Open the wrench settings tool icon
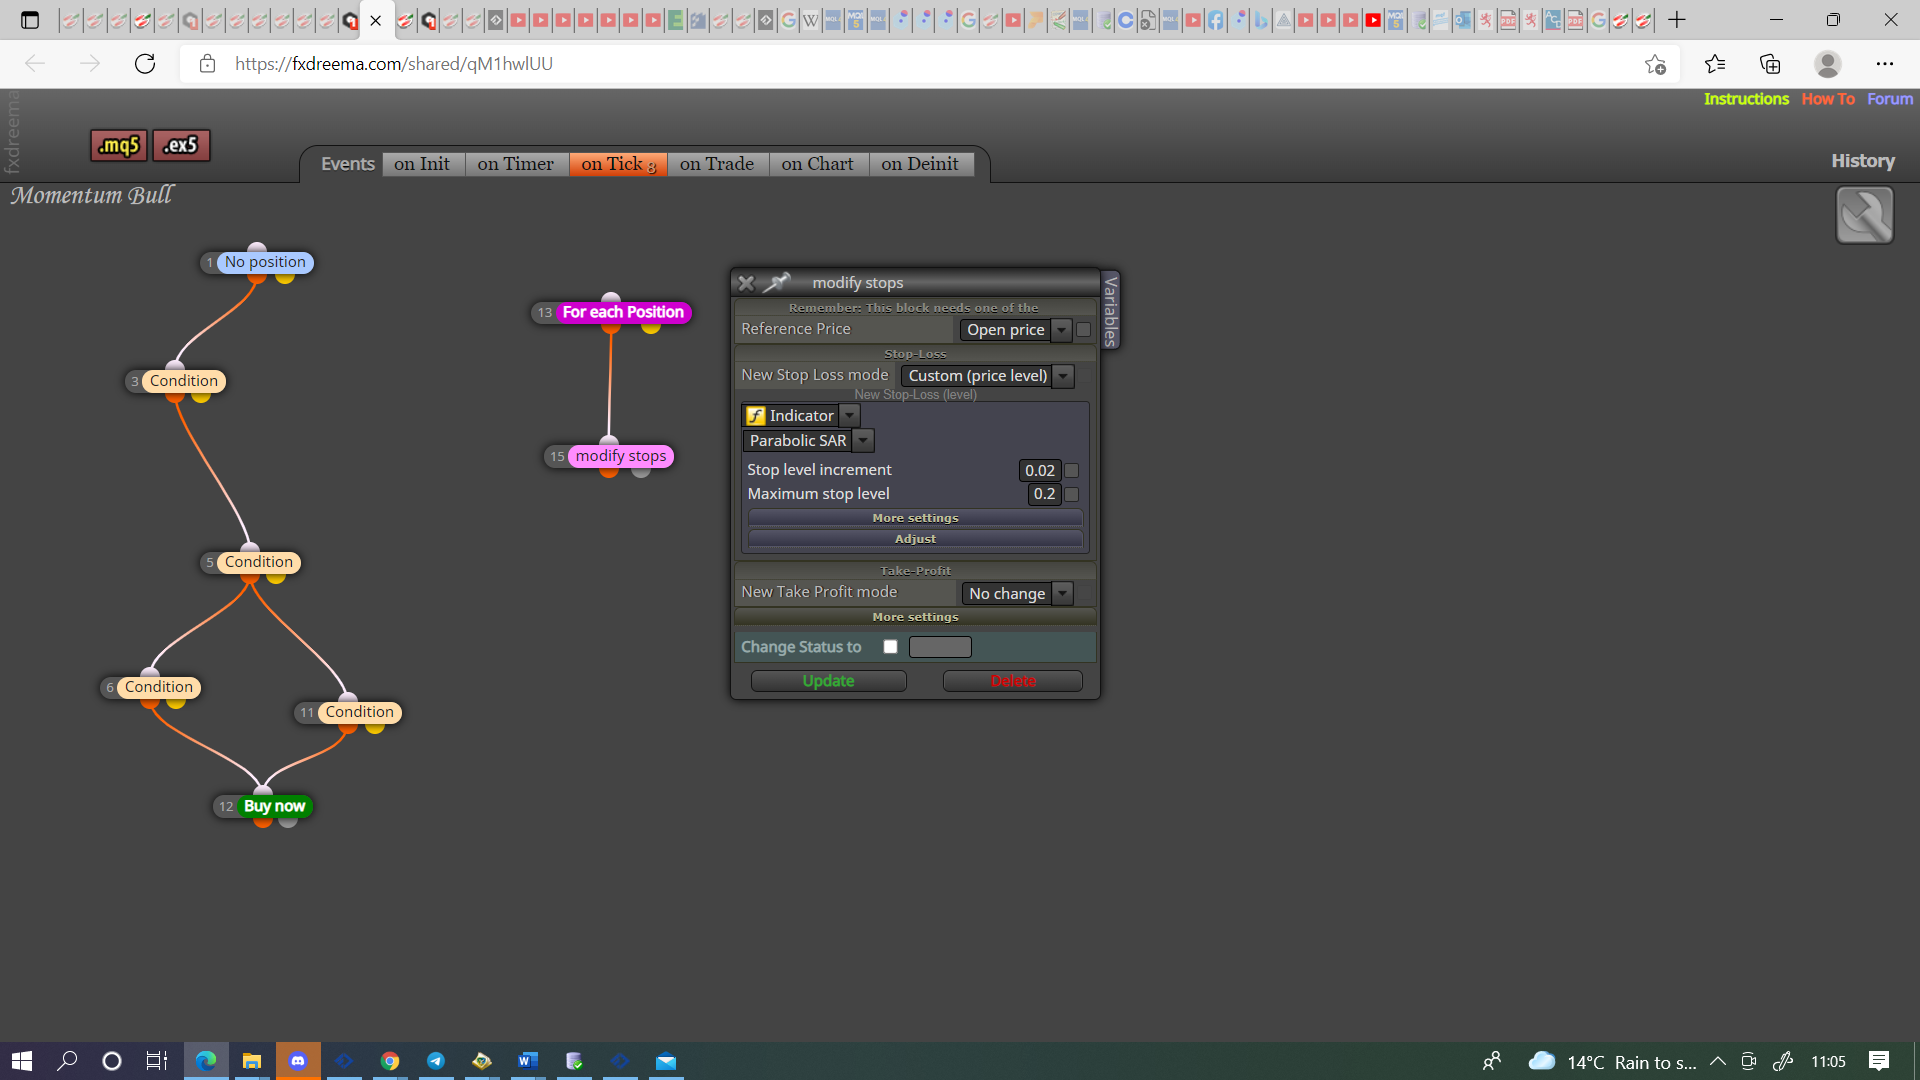This screenshot has width=1920, height=1080. tap(1864, 215)
